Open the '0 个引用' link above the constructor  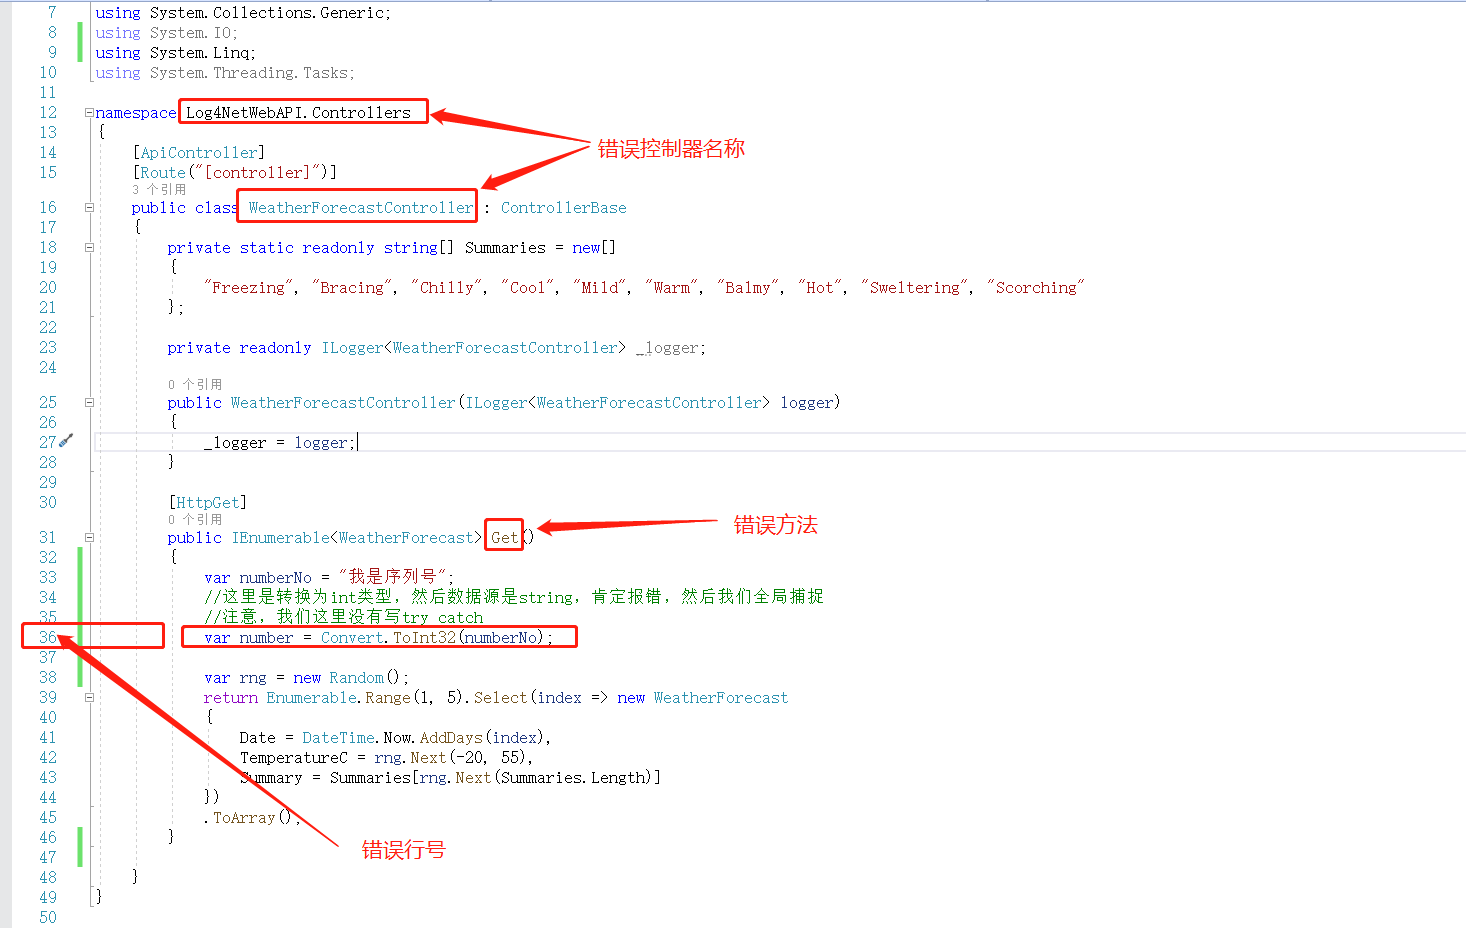pyautogui.click(x=195, y=384)
